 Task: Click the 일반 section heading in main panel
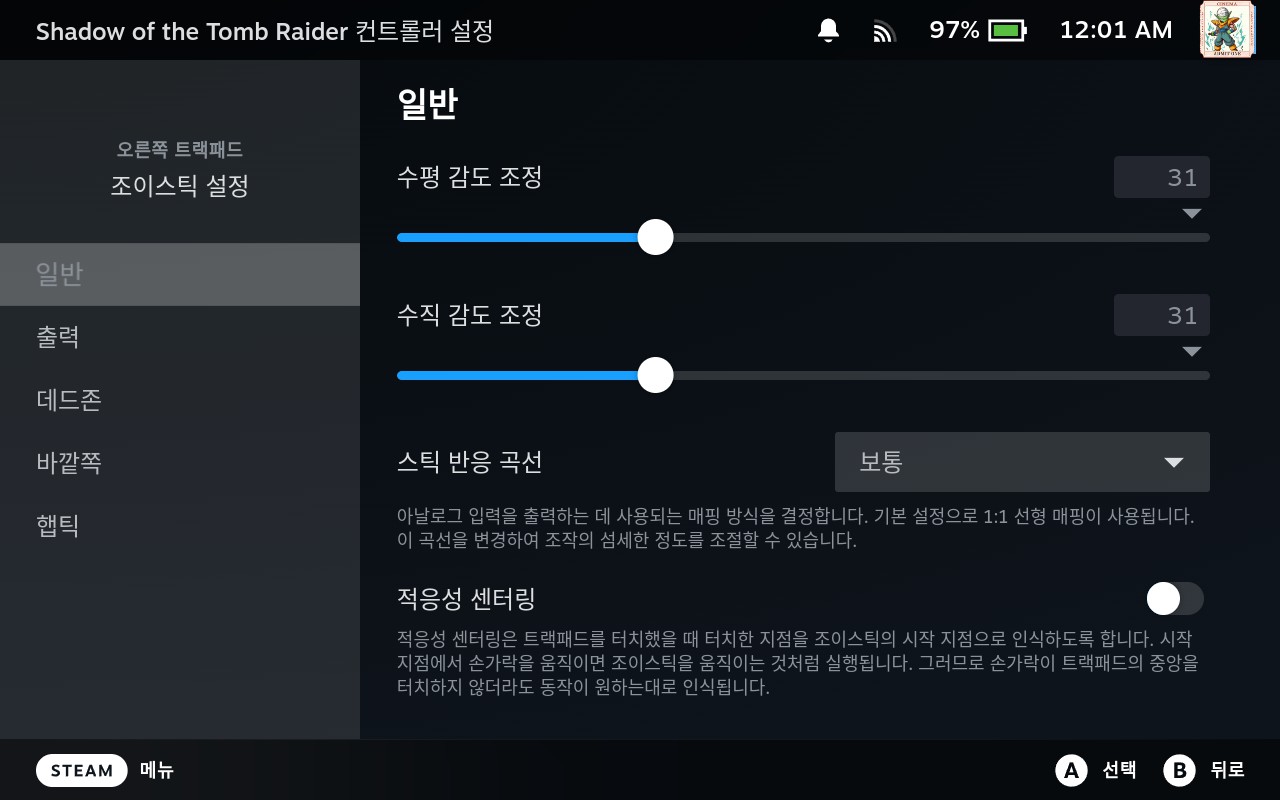[x=427, y=104]
